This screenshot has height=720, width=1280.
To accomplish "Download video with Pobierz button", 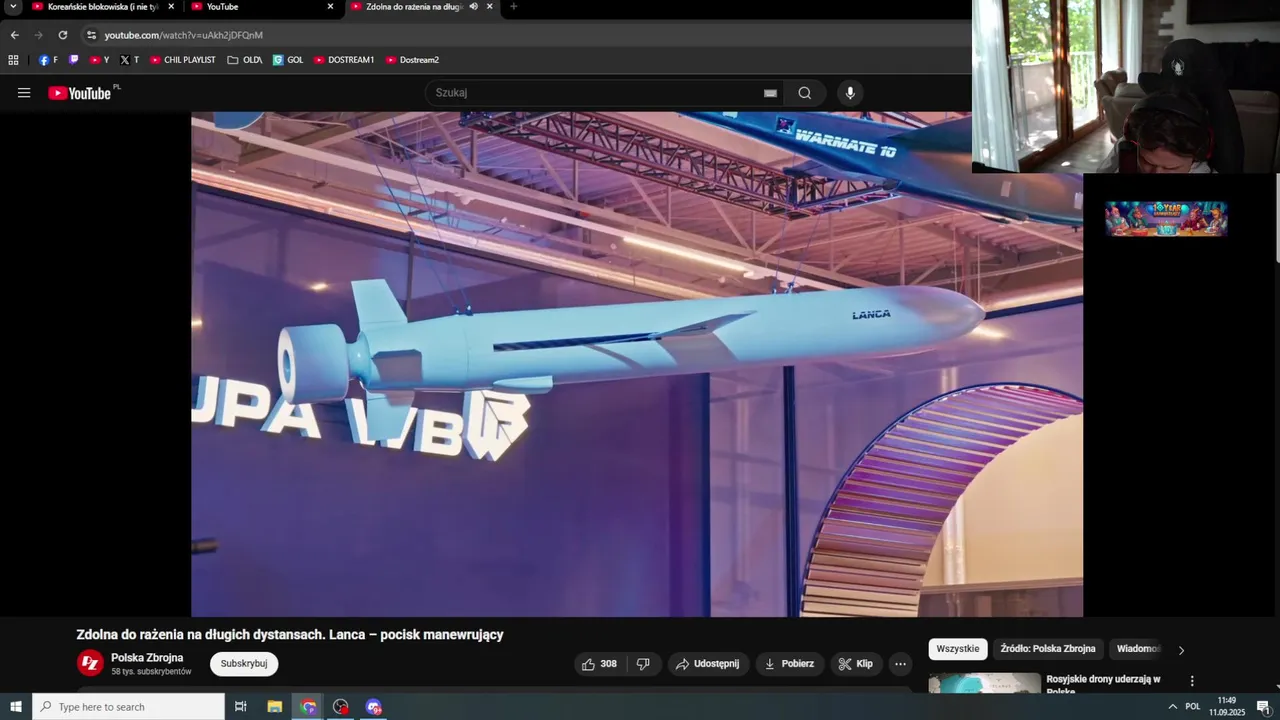I will tap(789, 664).
